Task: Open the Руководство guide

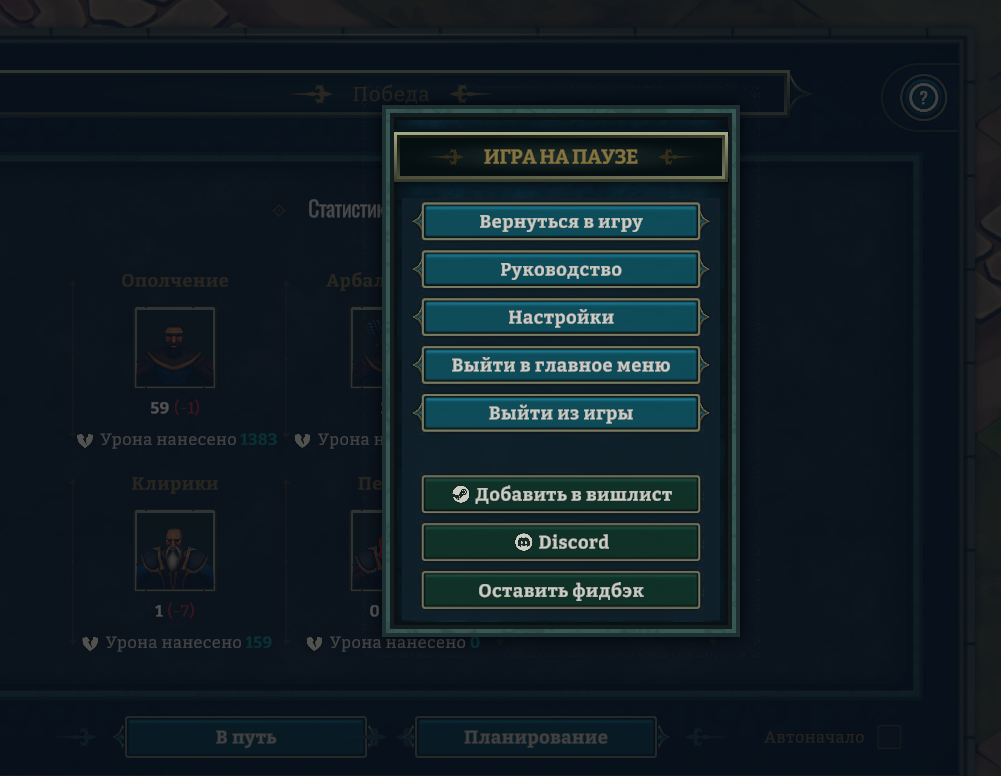Action: point(561,269)
